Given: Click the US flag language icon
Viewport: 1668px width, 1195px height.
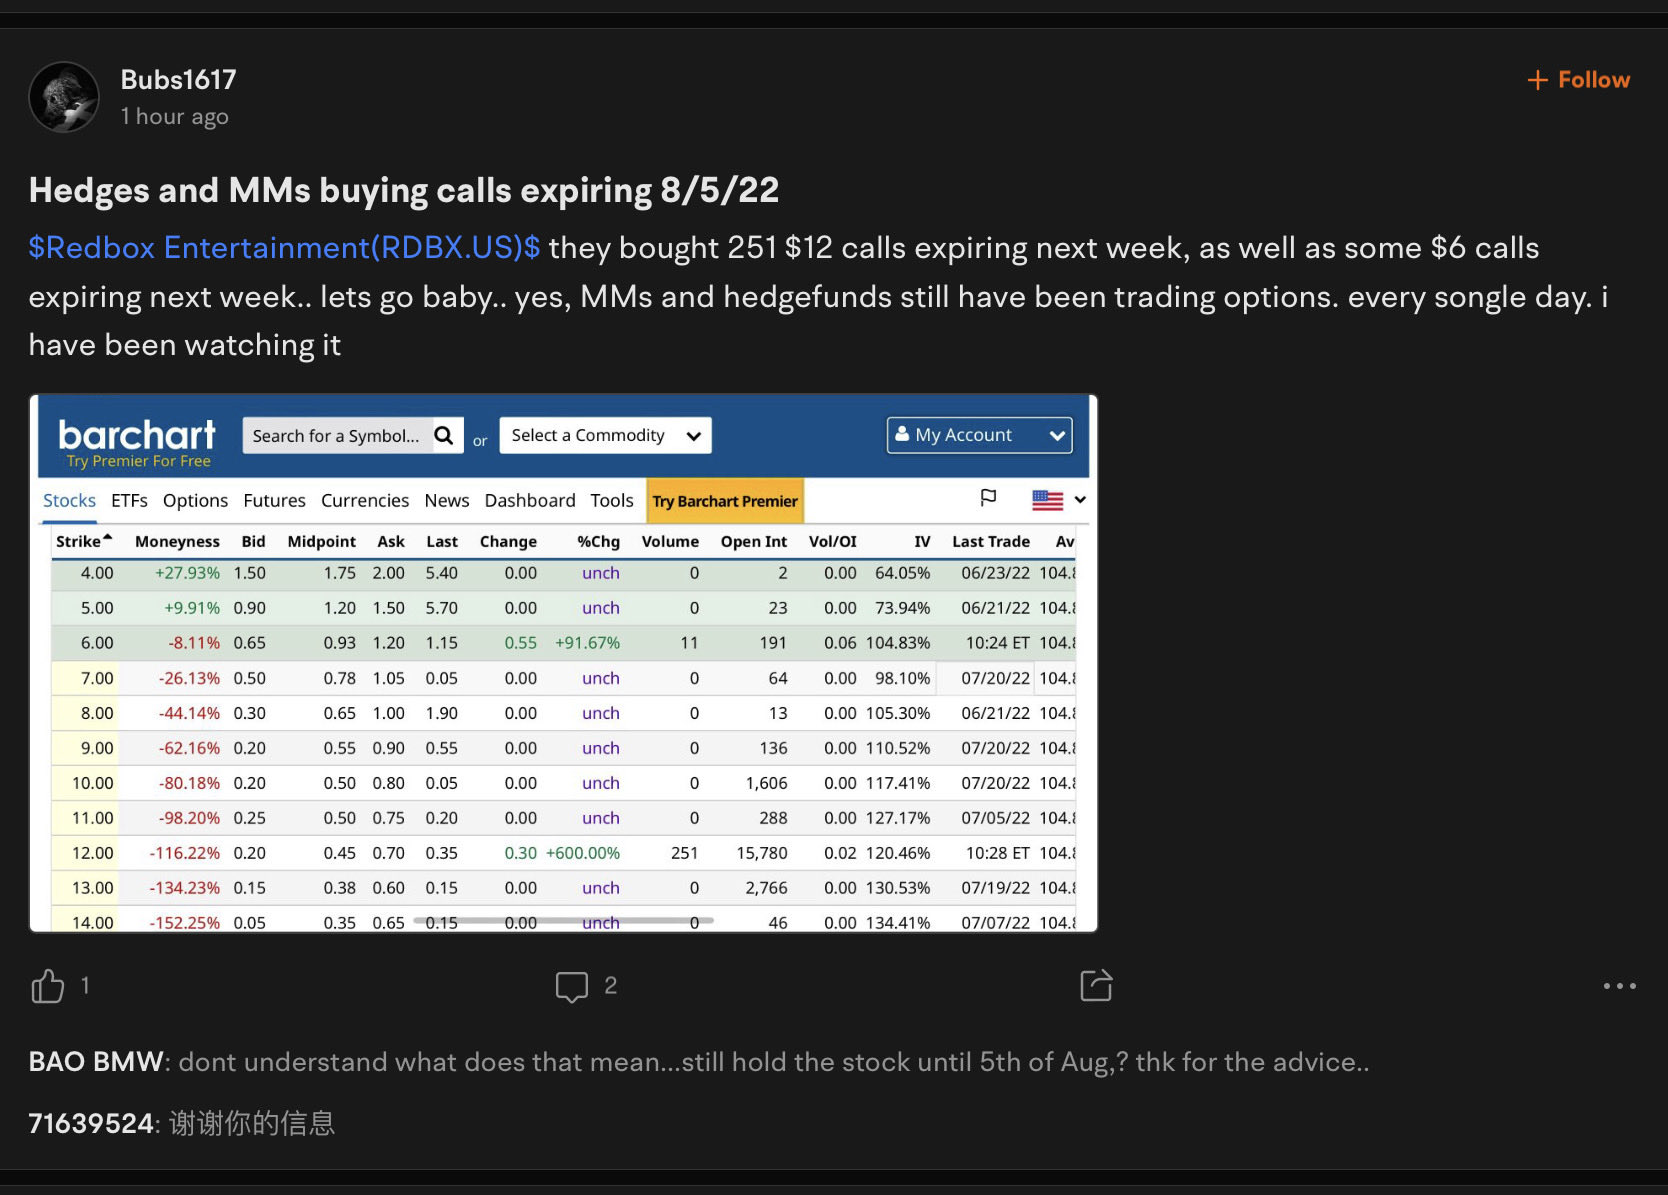Looking at the screenshot, I should [x=1047, y=500].
